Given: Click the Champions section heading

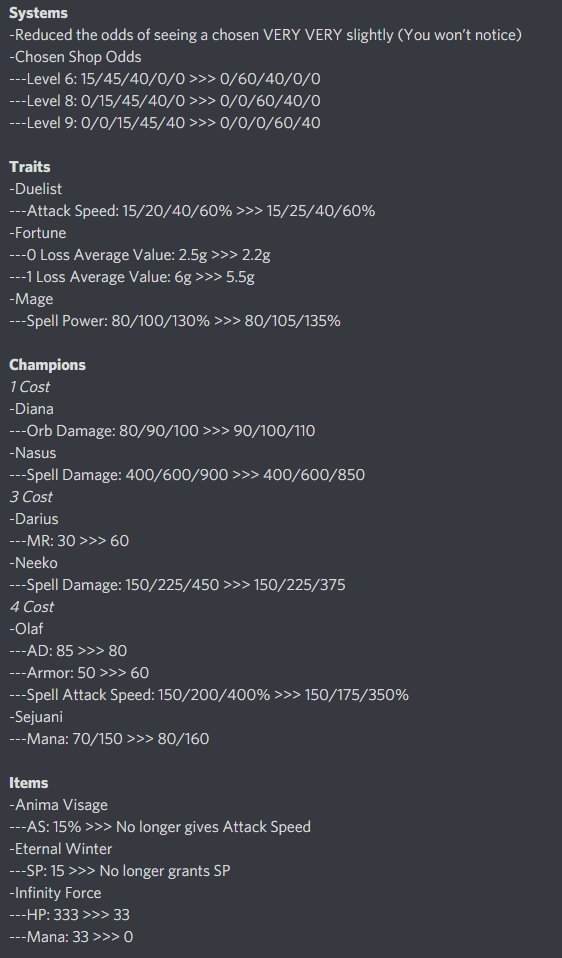Looking at the screenshot, I should click(x=48, y=365).
